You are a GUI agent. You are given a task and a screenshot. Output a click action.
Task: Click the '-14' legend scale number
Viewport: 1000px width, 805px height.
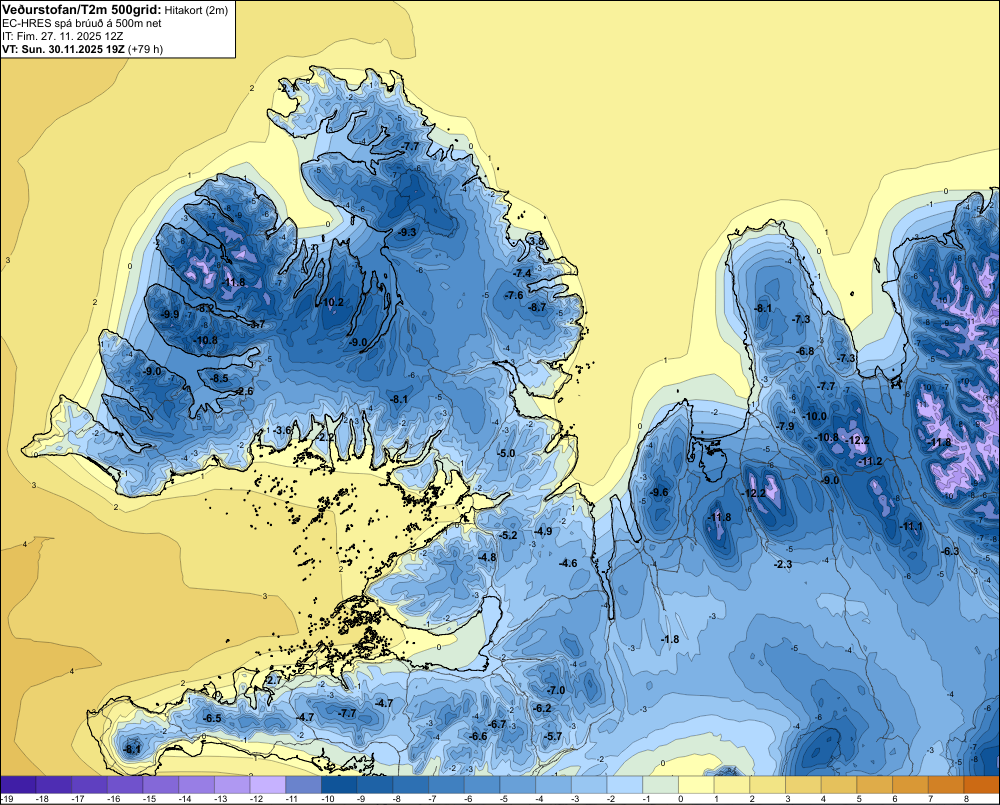tap(185, 799)
